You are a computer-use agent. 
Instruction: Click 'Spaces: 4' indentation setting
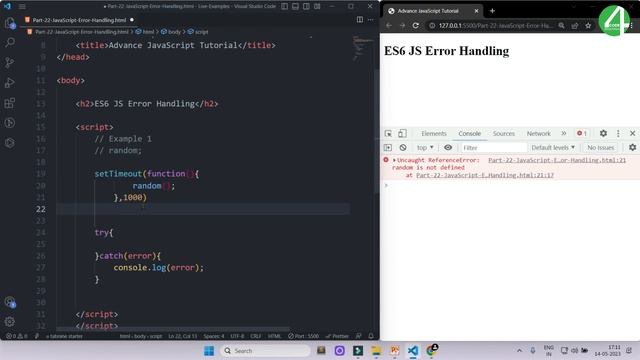(214, 336)
